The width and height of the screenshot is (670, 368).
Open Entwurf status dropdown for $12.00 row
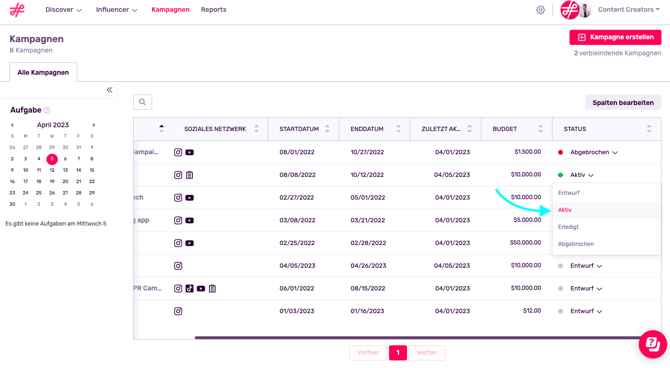(x=586, y=311)
